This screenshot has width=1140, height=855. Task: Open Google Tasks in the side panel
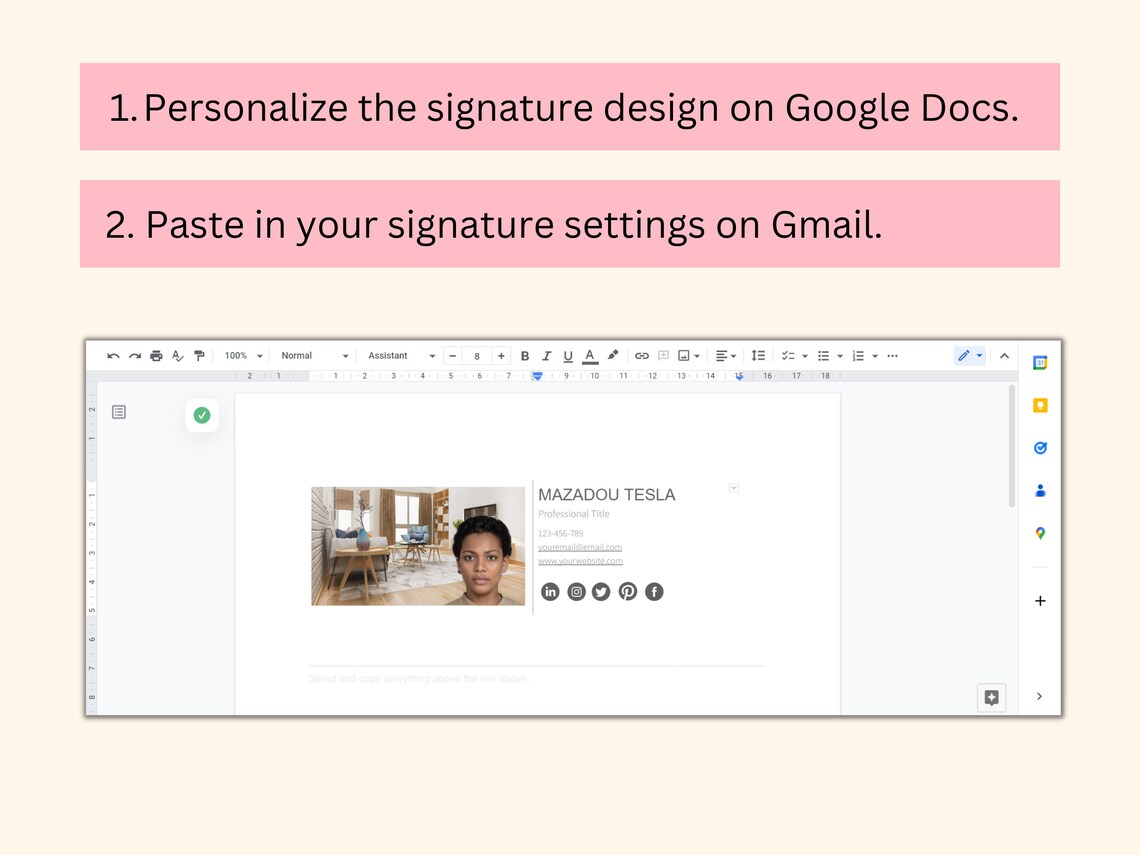(1039, 448)
